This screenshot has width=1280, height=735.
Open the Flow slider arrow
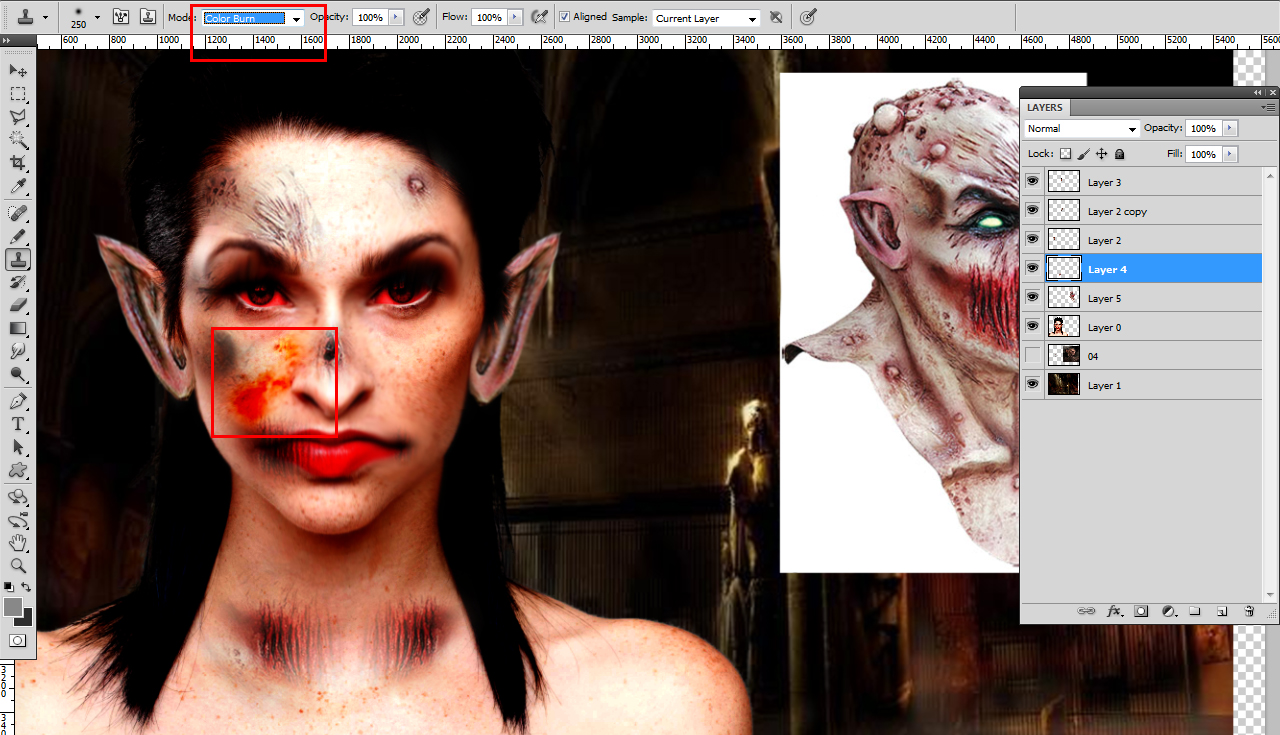515,17
